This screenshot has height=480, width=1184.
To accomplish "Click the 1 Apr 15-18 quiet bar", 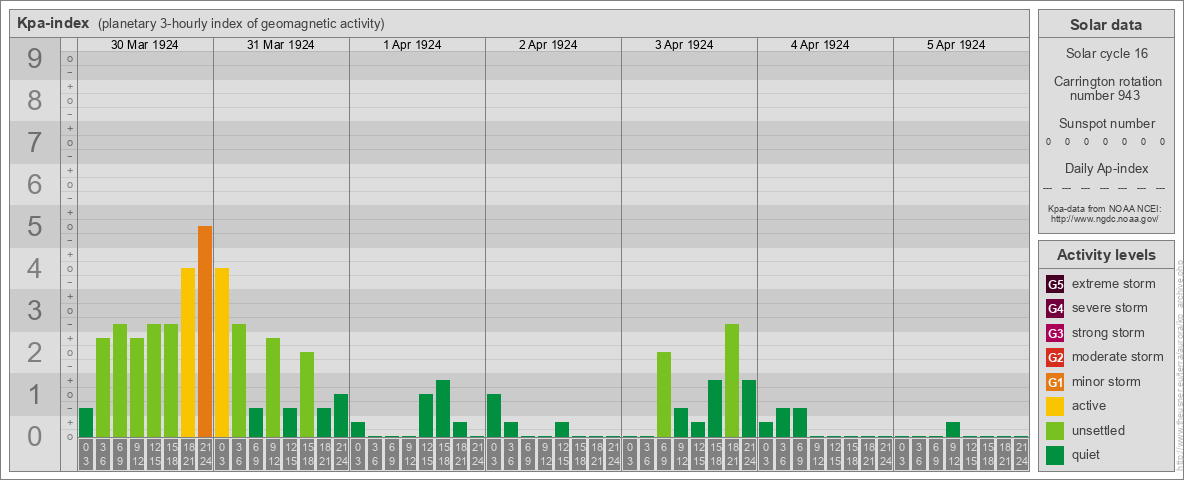I will pyautogui.click(x=443, y=408).
